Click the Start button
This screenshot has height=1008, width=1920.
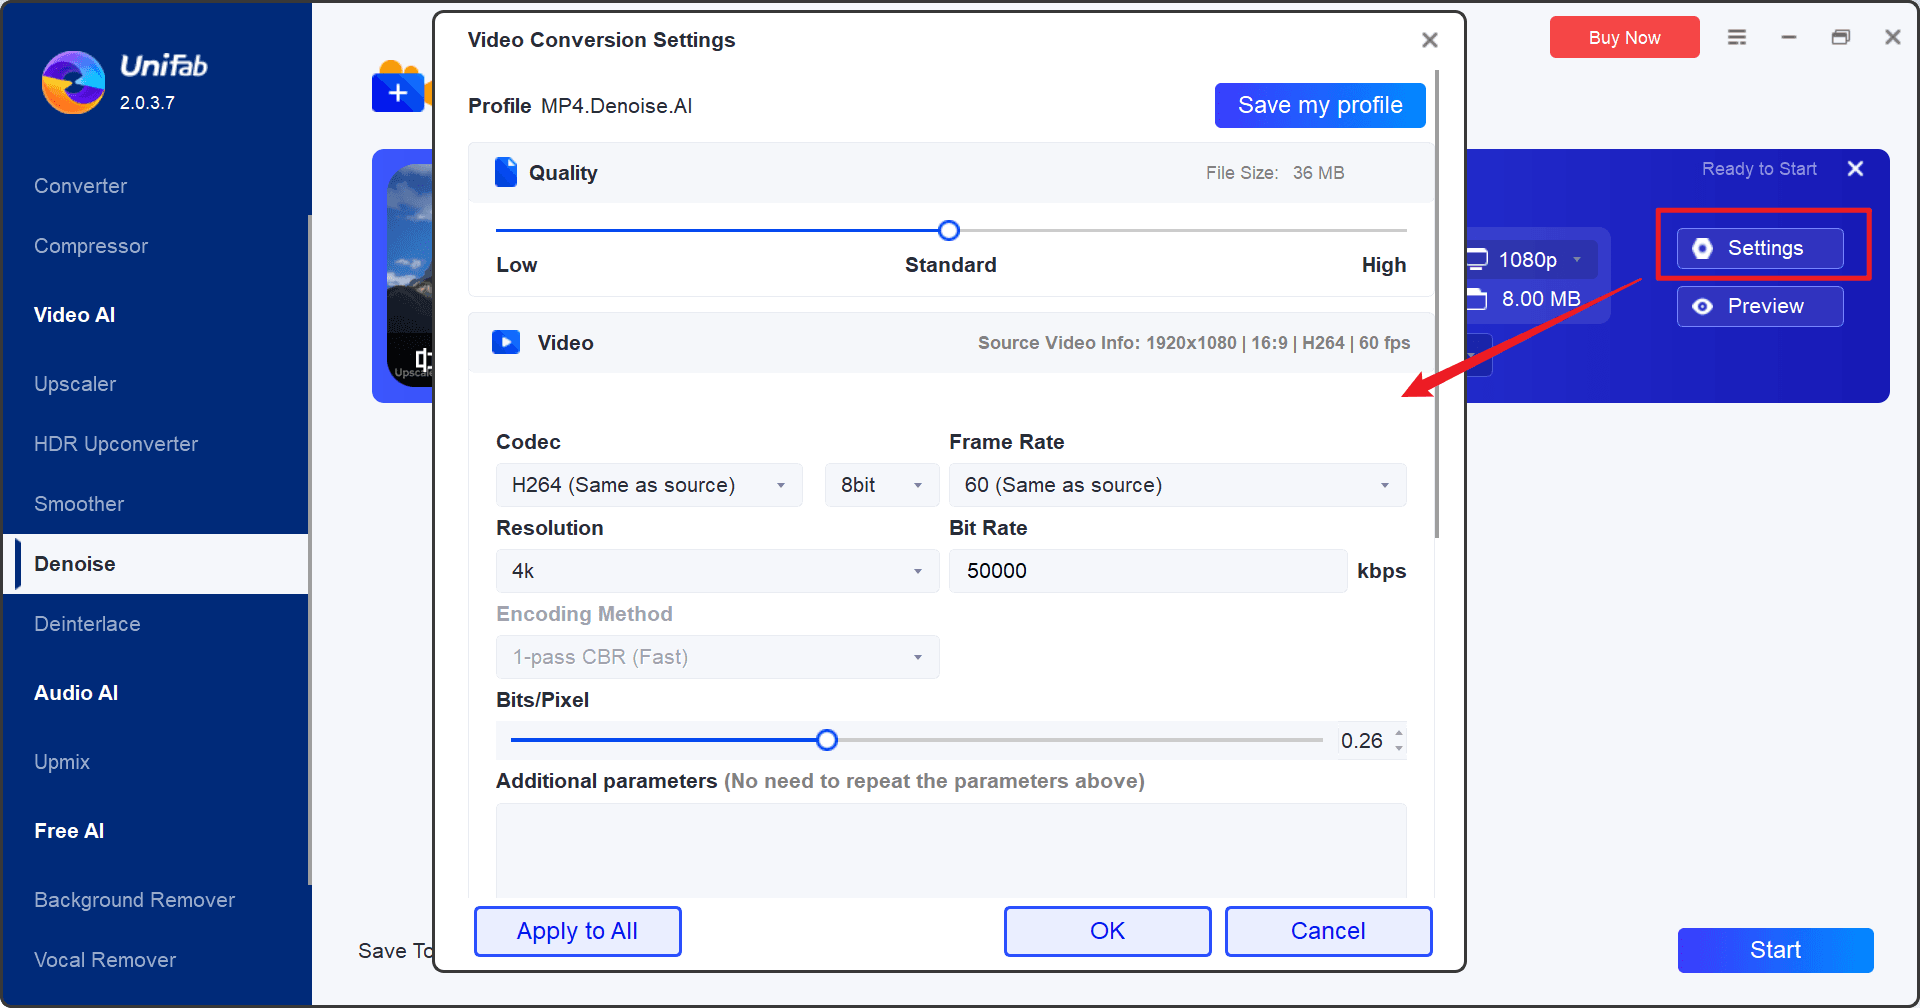coord(1775,950)
